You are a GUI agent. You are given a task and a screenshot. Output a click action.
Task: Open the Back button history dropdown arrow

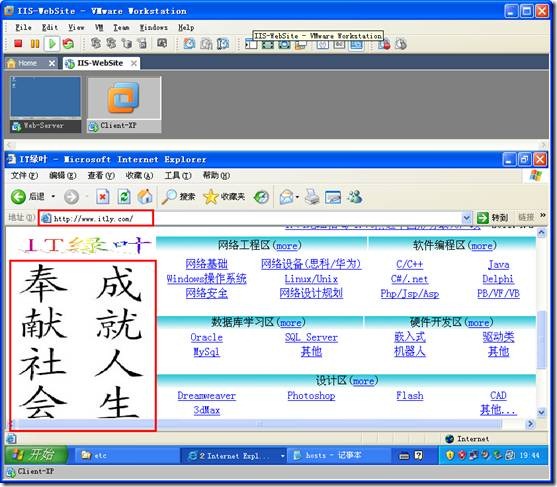pyautogui.click(x=53, y=196)
